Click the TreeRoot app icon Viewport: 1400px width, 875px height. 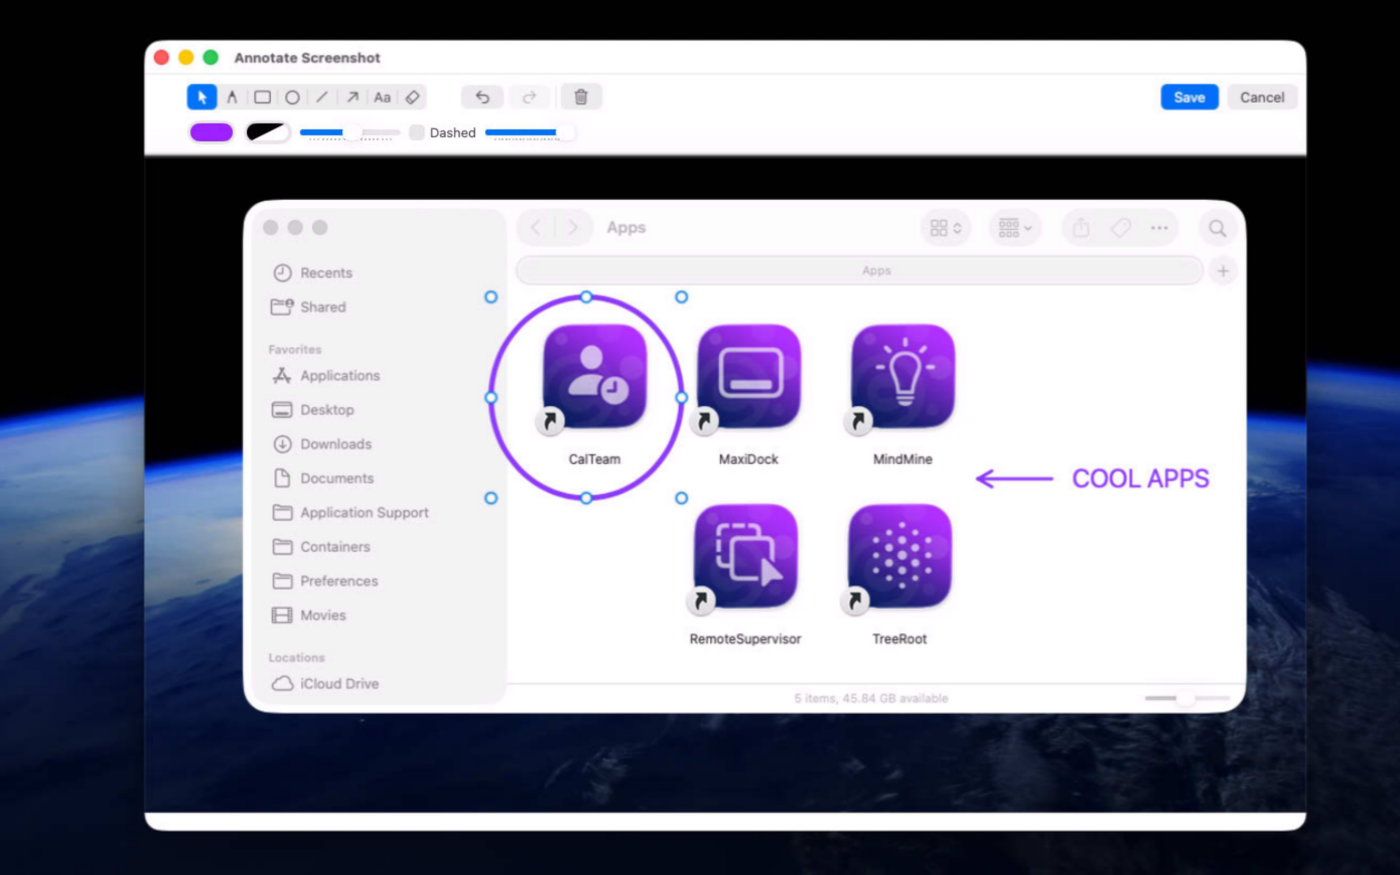click(900, 556)
